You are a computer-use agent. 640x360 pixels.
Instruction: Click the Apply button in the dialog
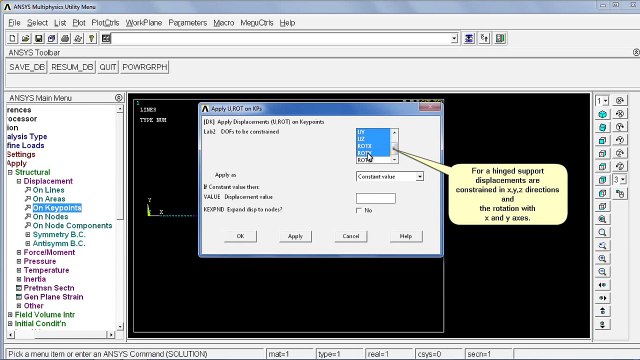coord(296,236)
